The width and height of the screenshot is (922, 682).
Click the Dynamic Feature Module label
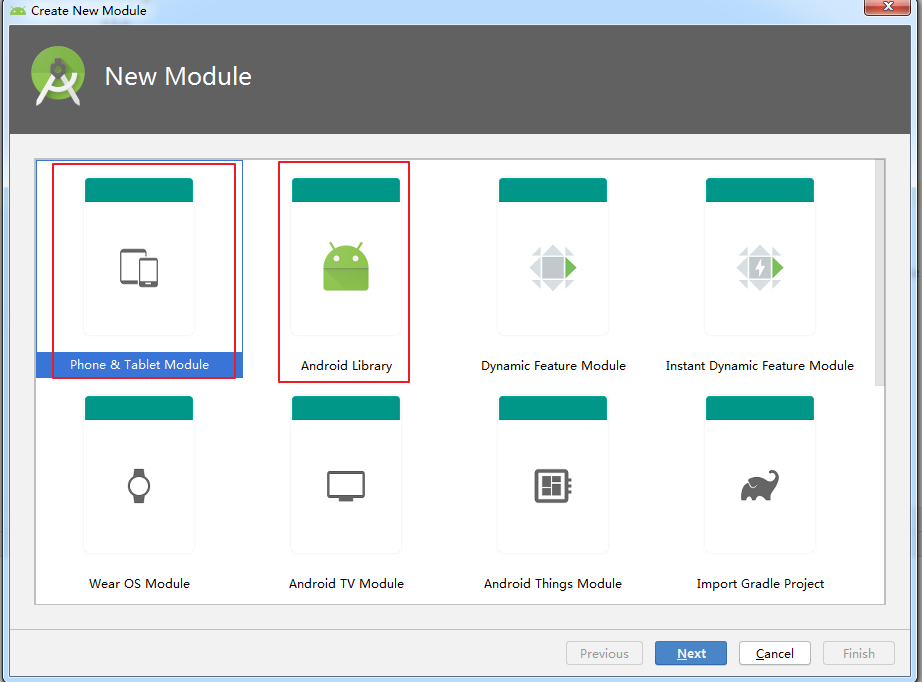553,366
